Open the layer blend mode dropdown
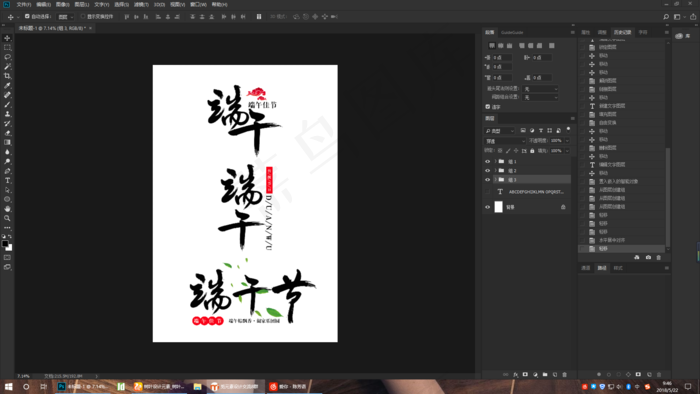700x394 pixels. pyautogui.click(x=505, y=141)
